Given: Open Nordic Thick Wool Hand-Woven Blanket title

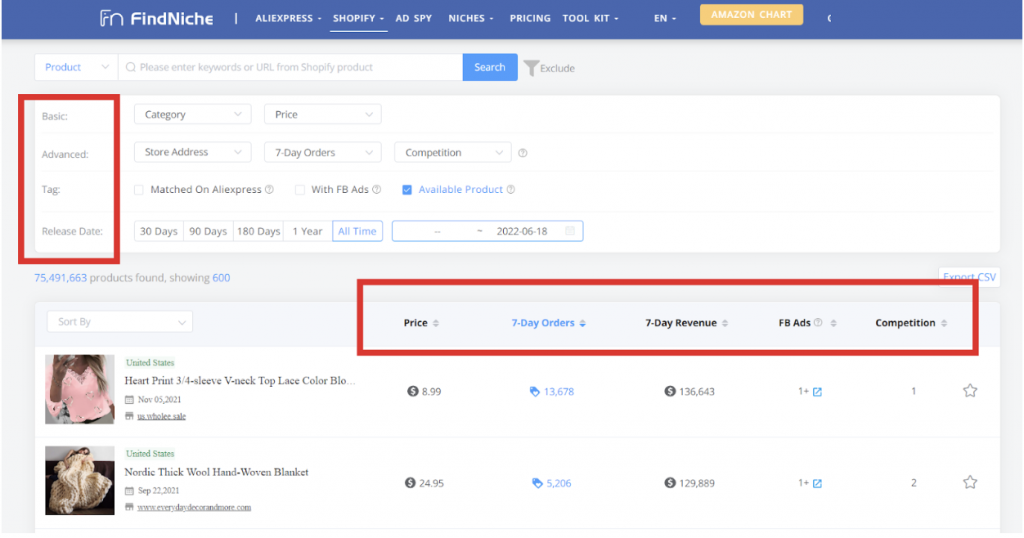Looking at the screenshot, I should tap(216, 472).
